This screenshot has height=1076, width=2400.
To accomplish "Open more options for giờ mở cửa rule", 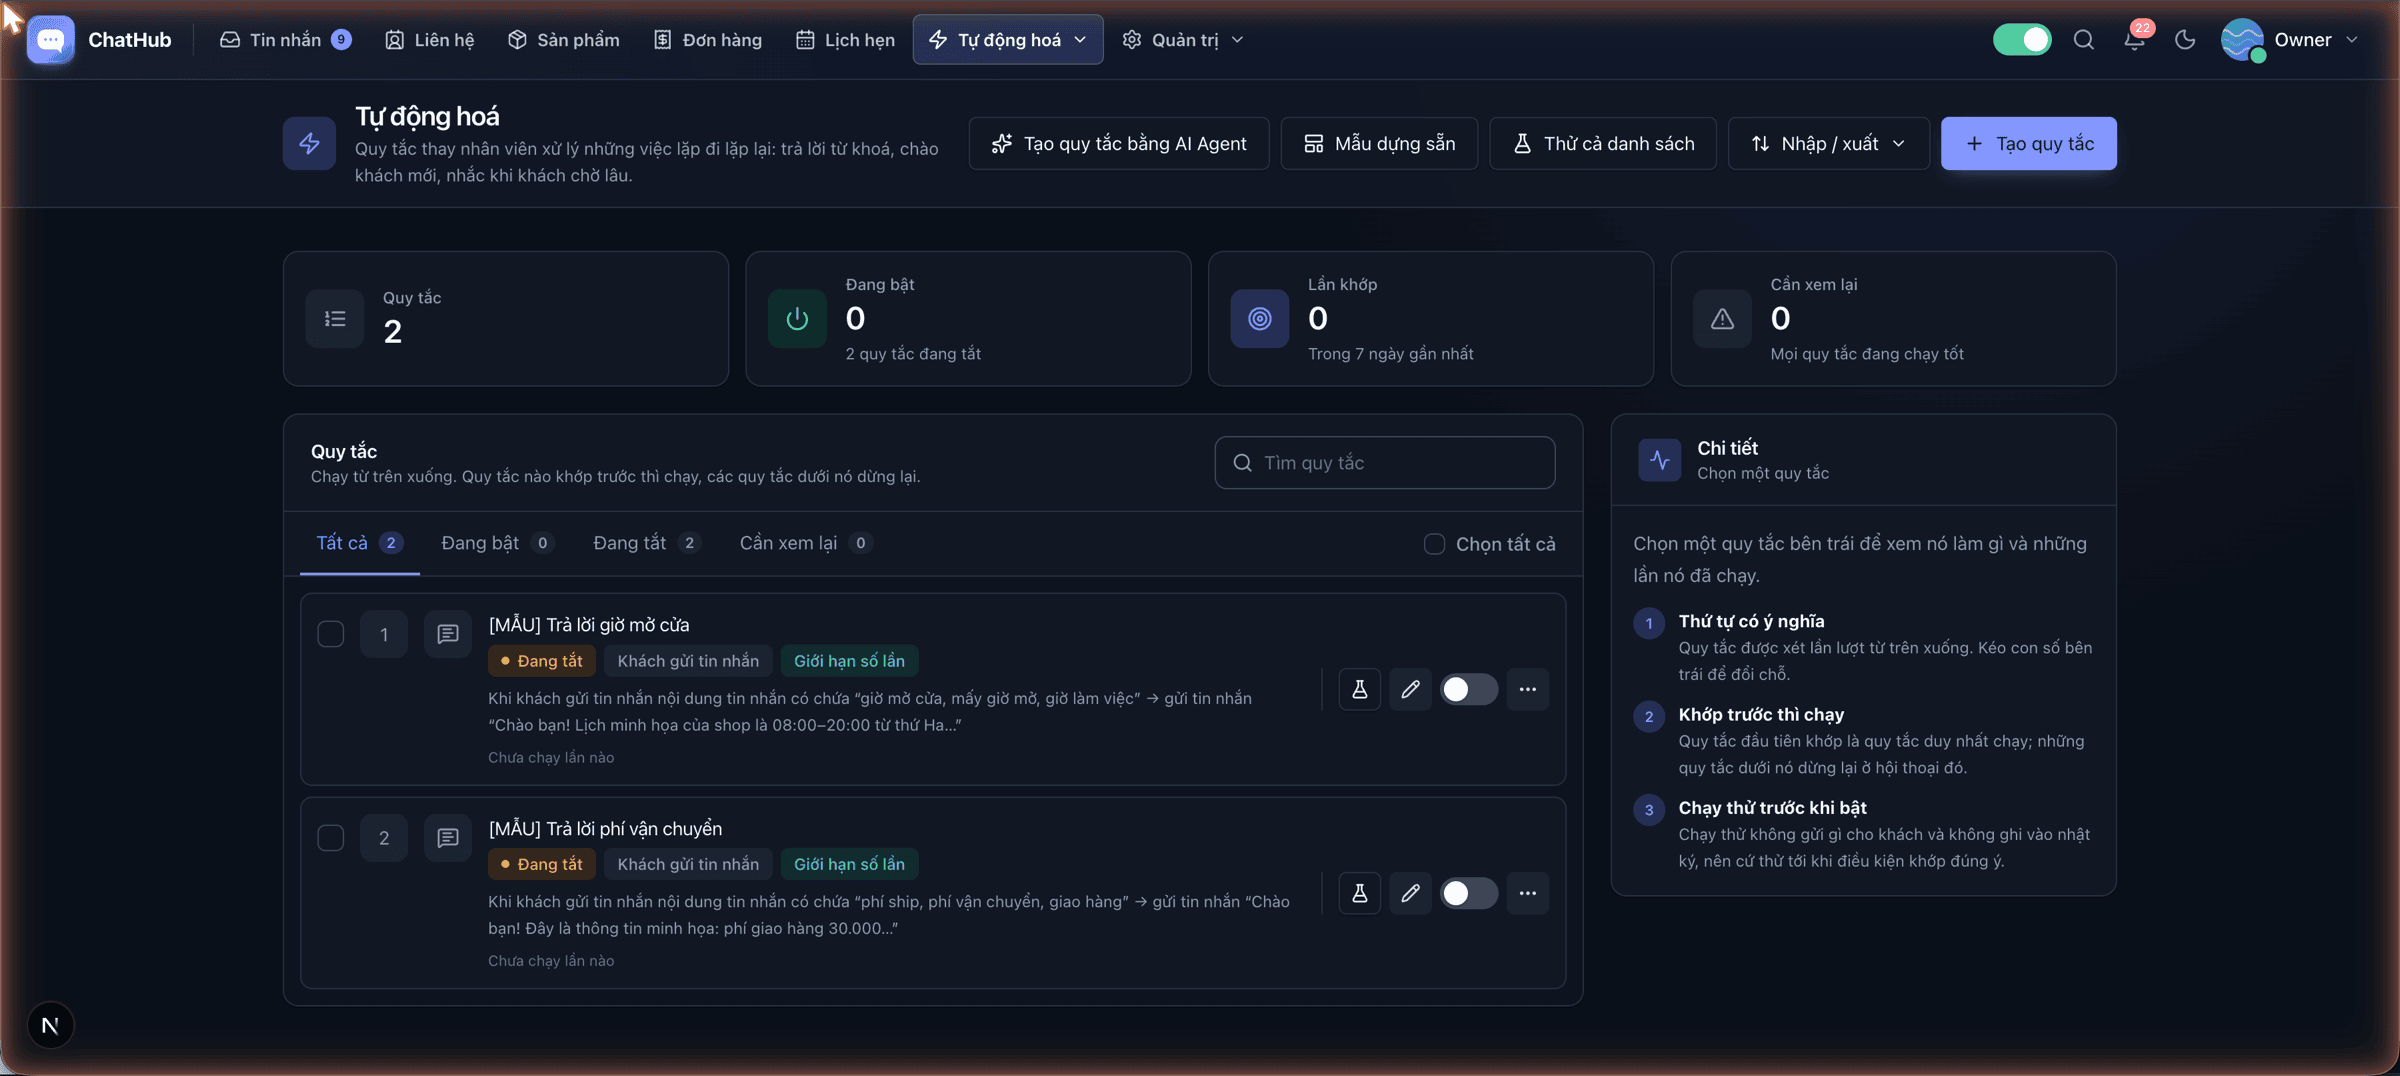I will (x=1527, y=689).
